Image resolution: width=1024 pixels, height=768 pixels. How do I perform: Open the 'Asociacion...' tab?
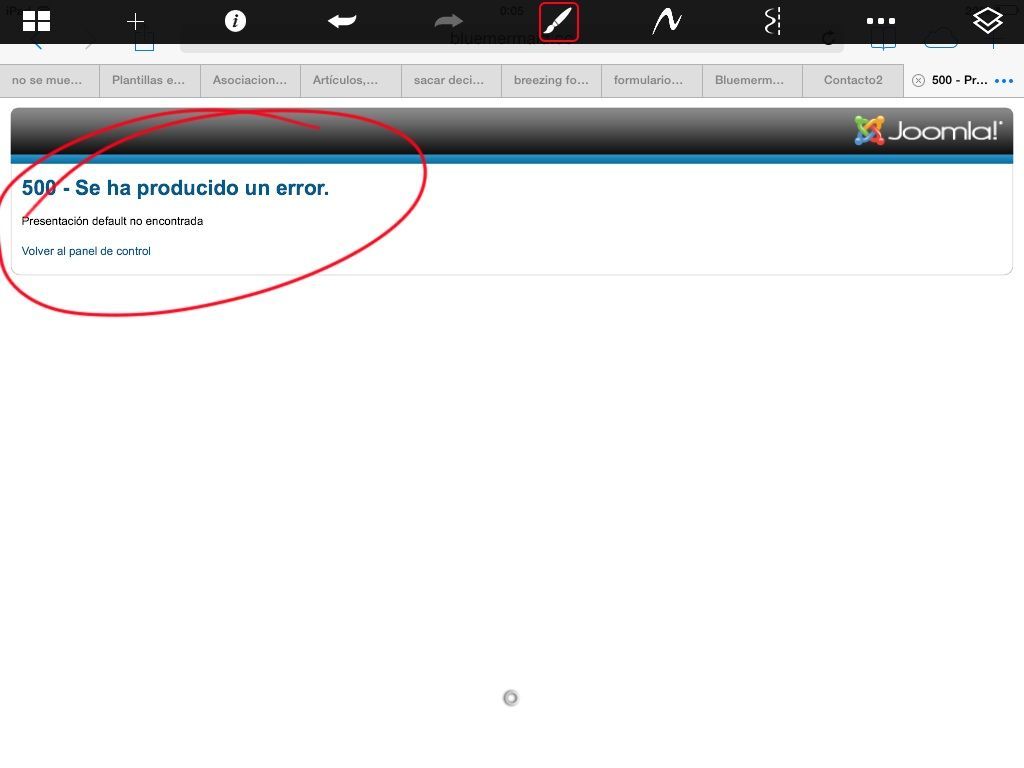point(250,80)
